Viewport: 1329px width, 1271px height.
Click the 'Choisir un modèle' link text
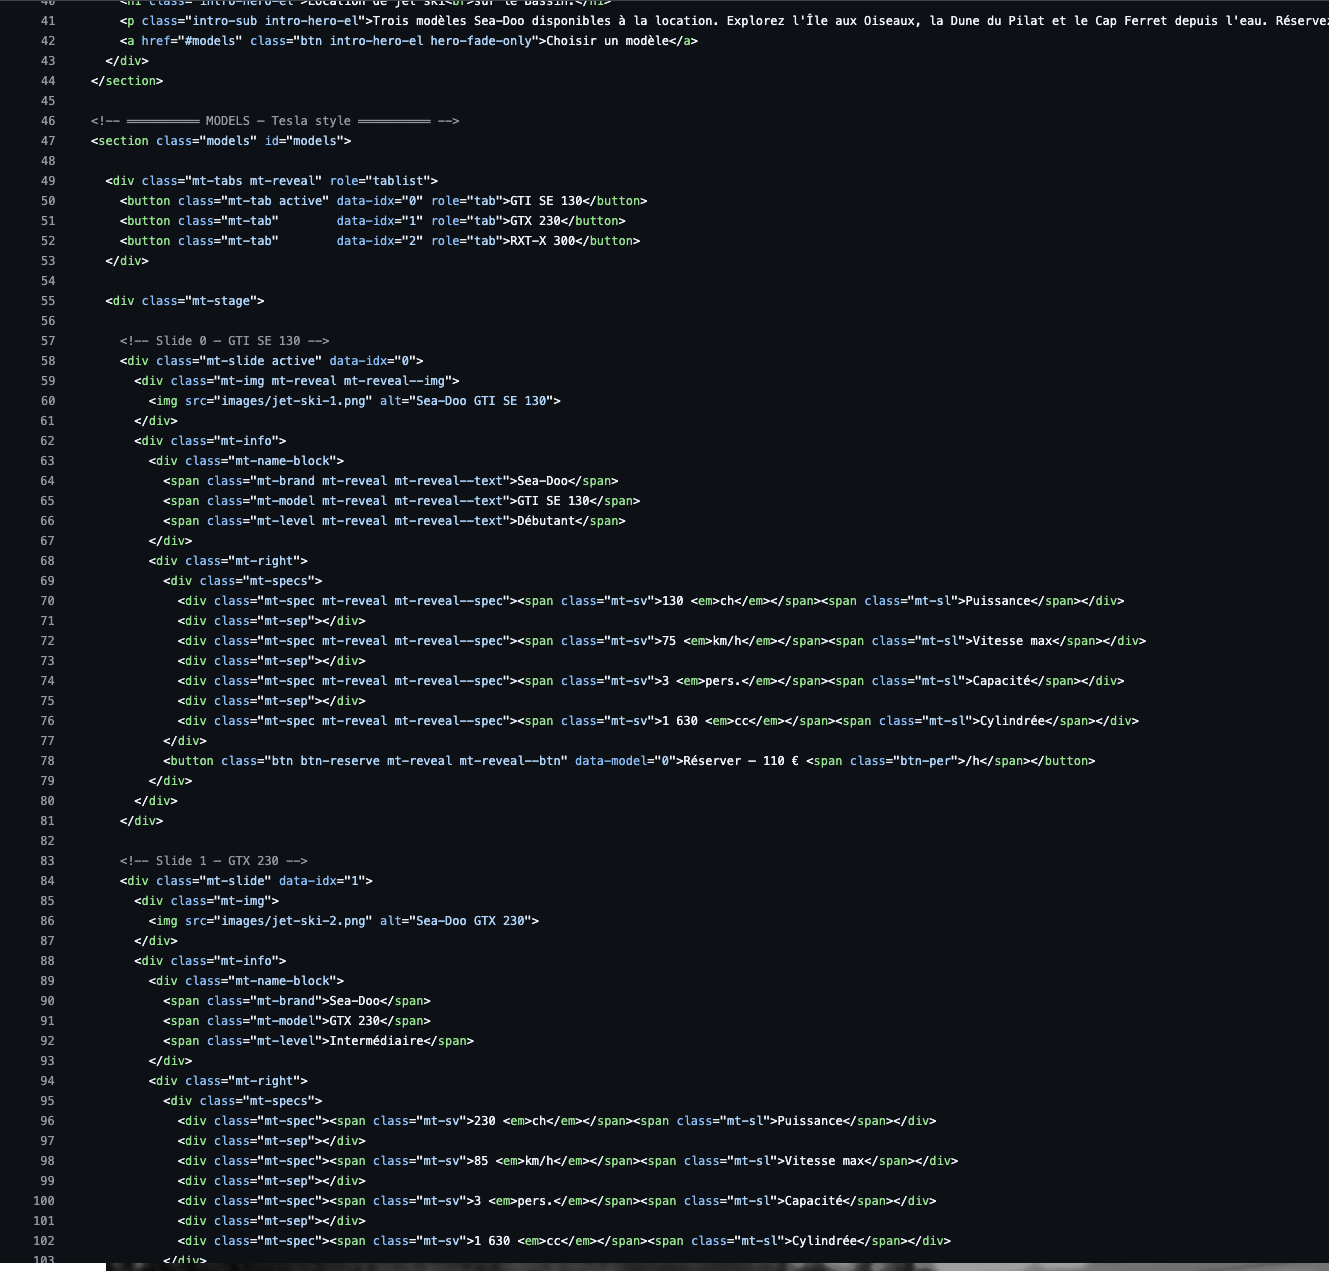[x=607, y=41]
